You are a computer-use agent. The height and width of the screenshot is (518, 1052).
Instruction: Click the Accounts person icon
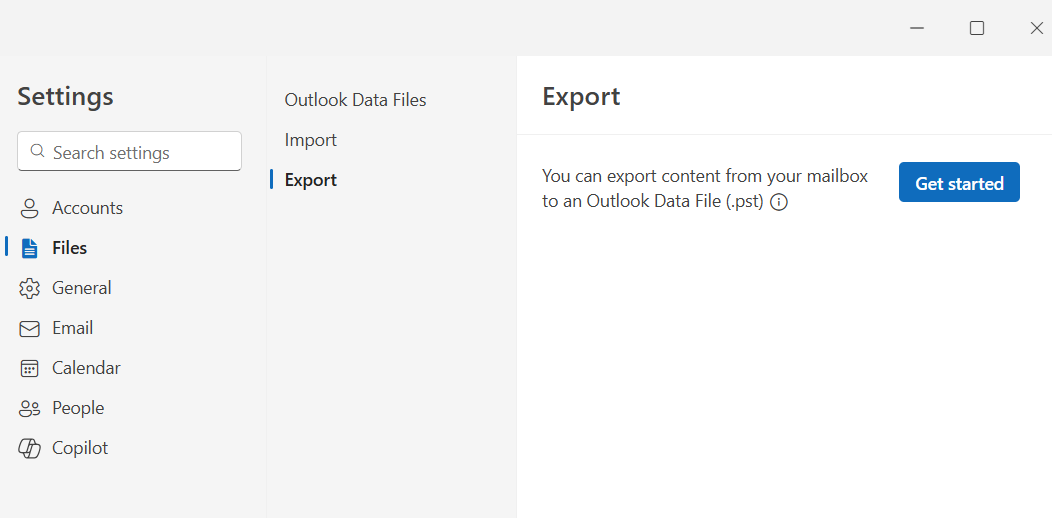click(30, 208)
